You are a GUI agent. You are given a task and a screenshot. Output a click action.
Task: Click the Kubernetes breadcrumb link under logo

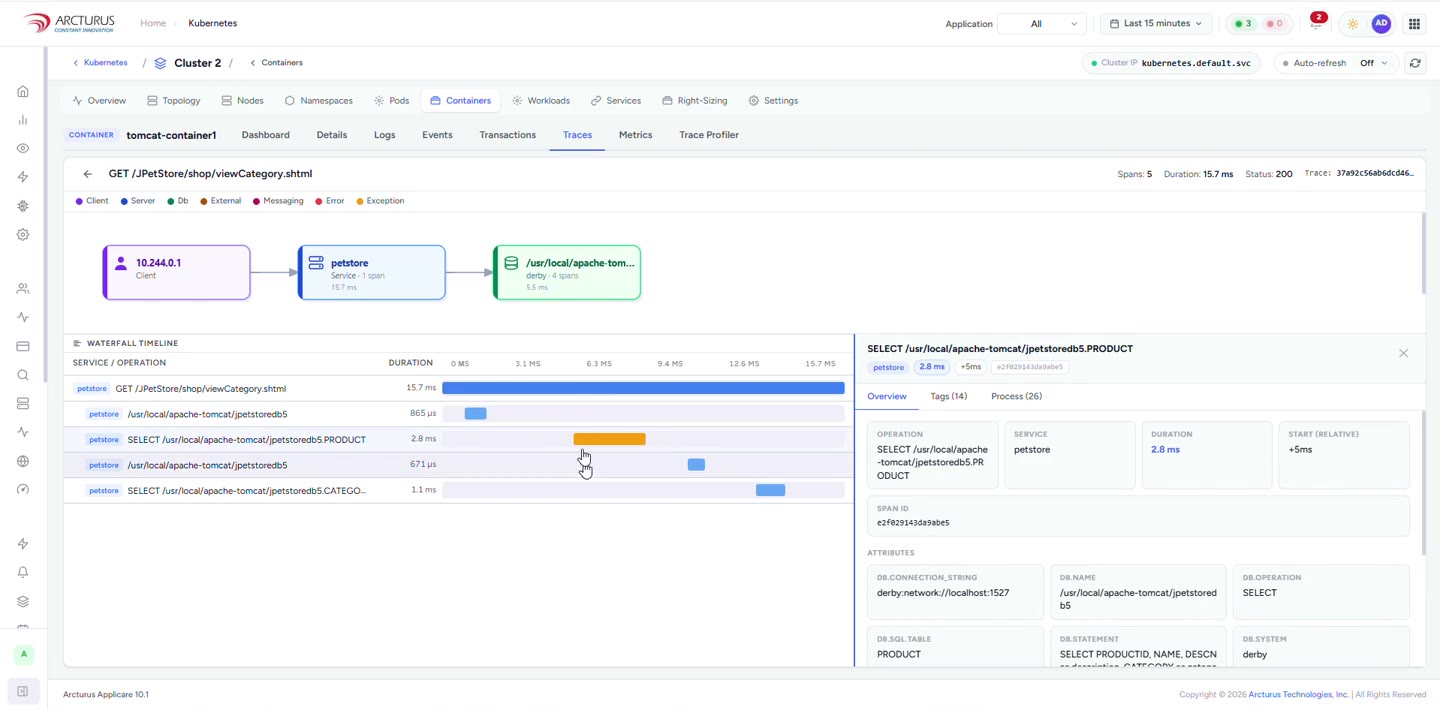(x=105, y=63)
